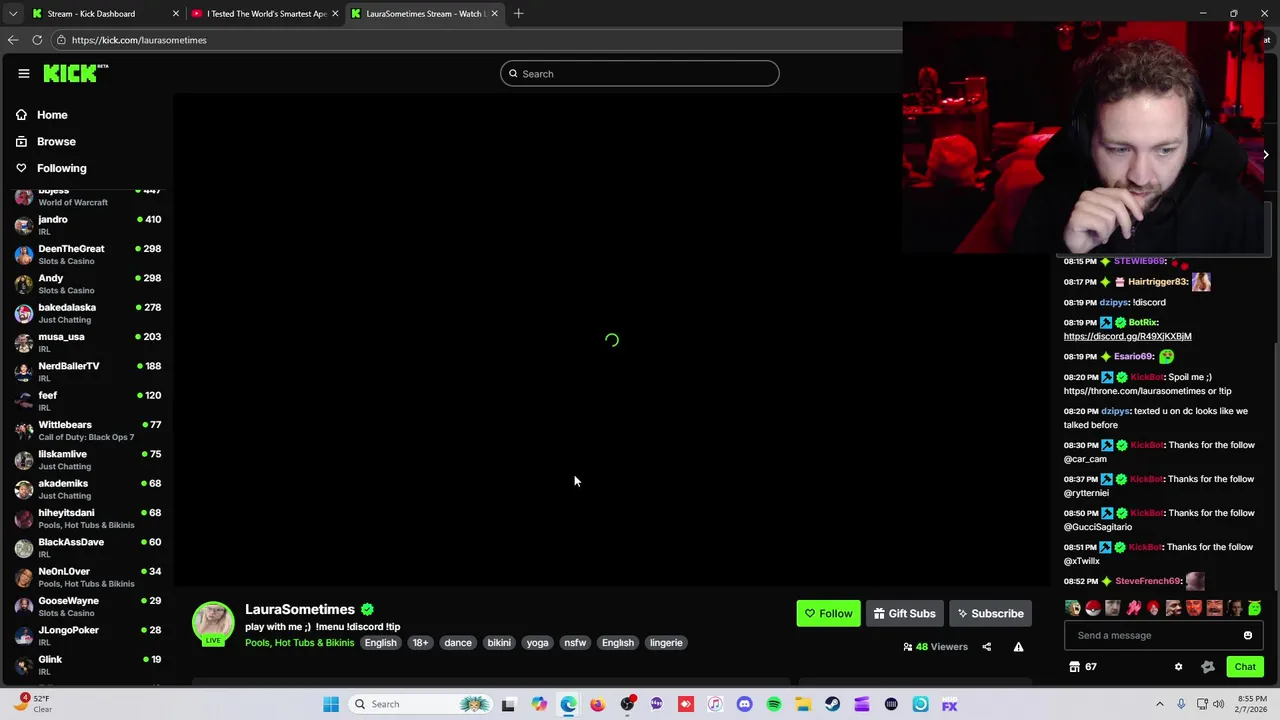The width and height of the screenshot is (1280, 720).
Task: Close the Stream - Kick Dashboard tab
Action: (x=176, y=14)
